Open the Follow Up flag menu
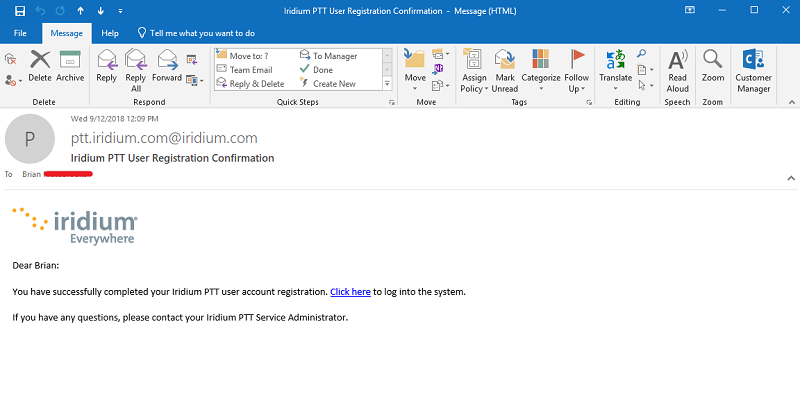Viewport: 800px width, 417px height. [x=577, y=70]
